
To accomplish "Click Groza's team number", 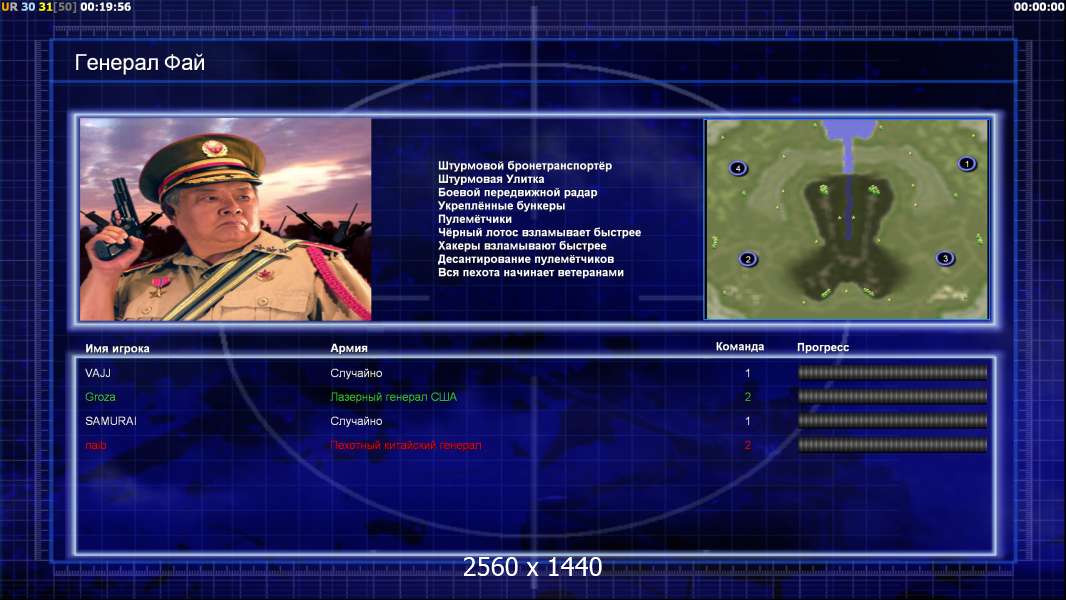I will [748, 397].
